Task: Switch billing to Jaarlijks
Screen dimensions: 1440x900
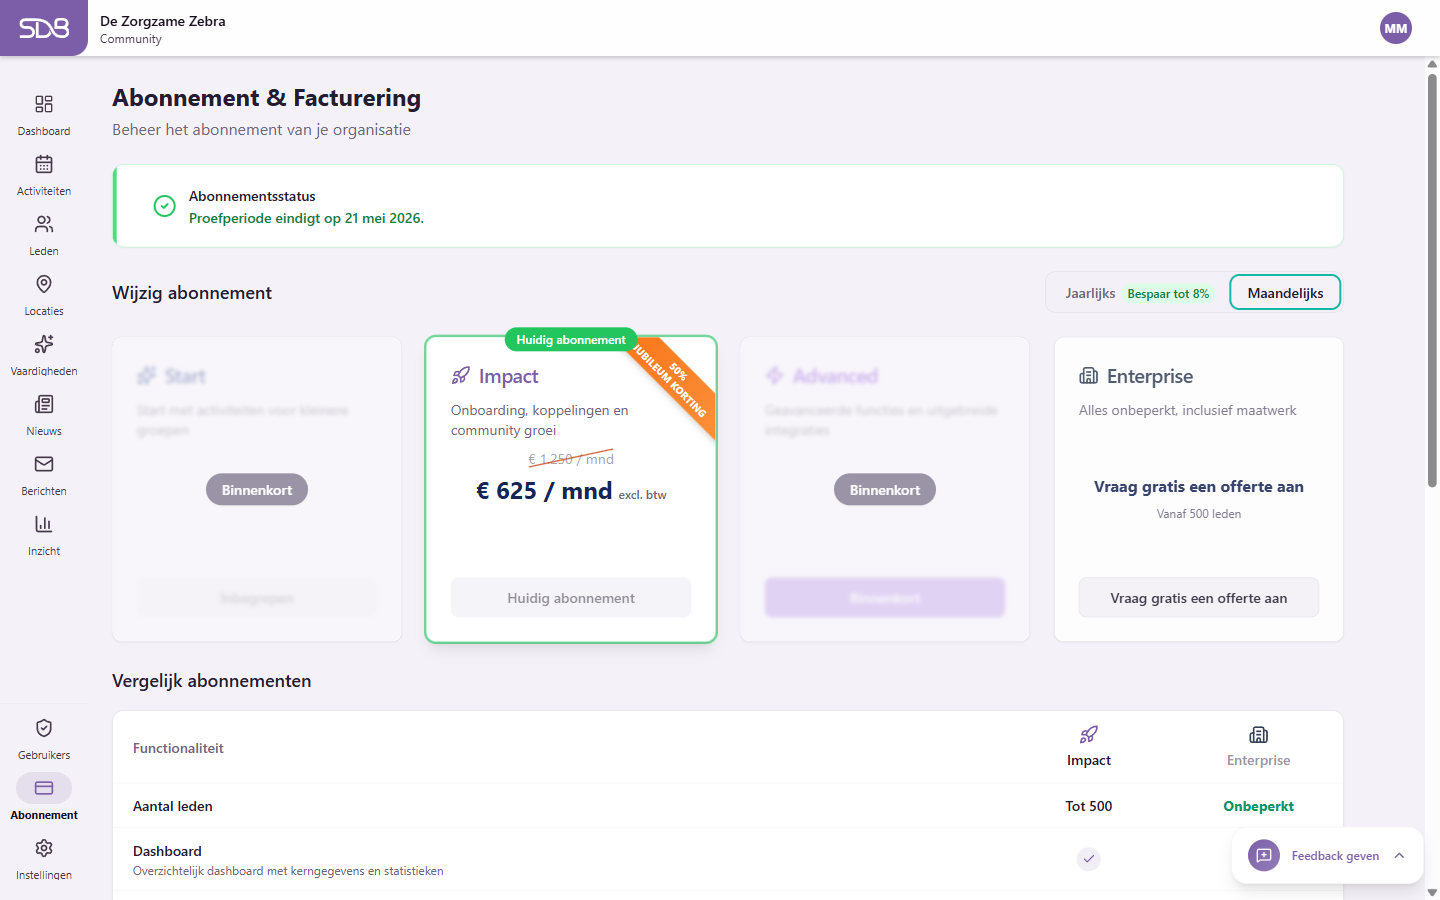Action: pos(1090,293)
